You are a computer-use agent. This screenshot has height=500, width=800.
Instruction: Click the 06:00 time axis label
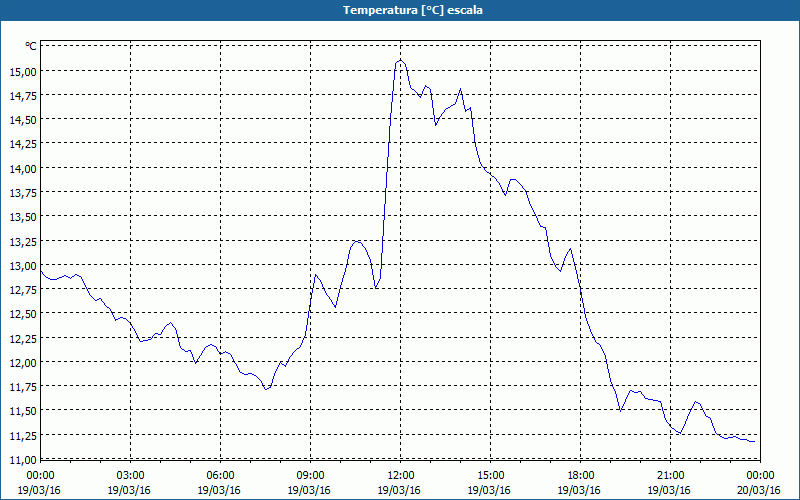[x=220, y=476]
